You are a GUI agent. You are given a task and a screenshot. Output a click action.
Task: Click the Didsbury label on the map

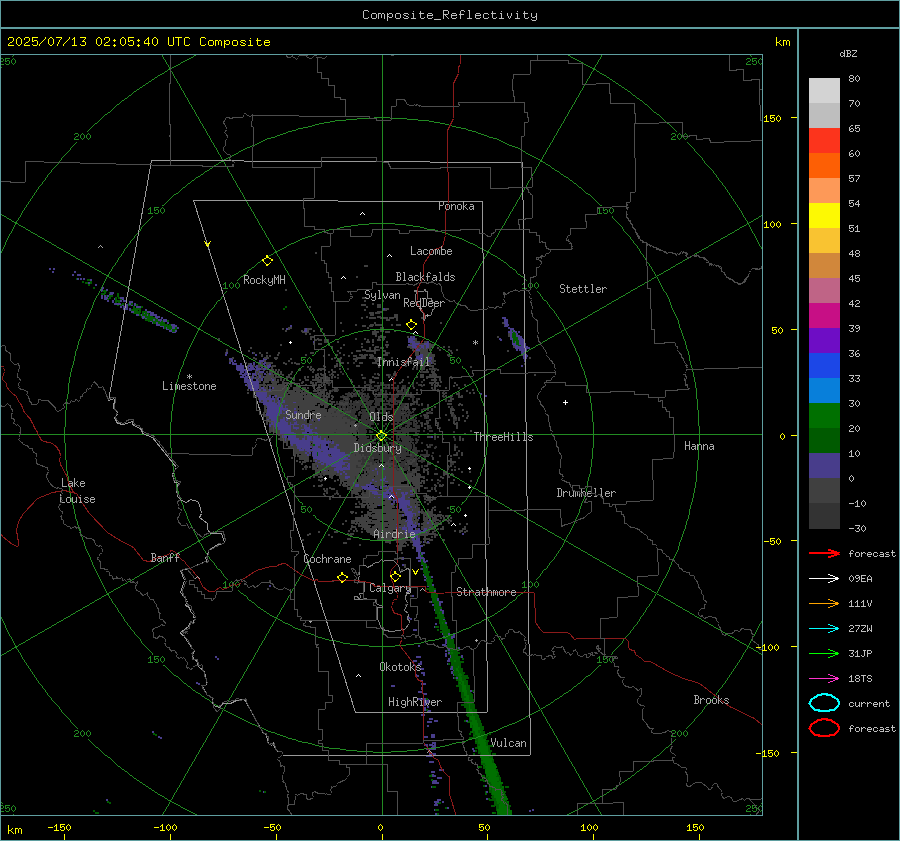[x=377, y=448]
